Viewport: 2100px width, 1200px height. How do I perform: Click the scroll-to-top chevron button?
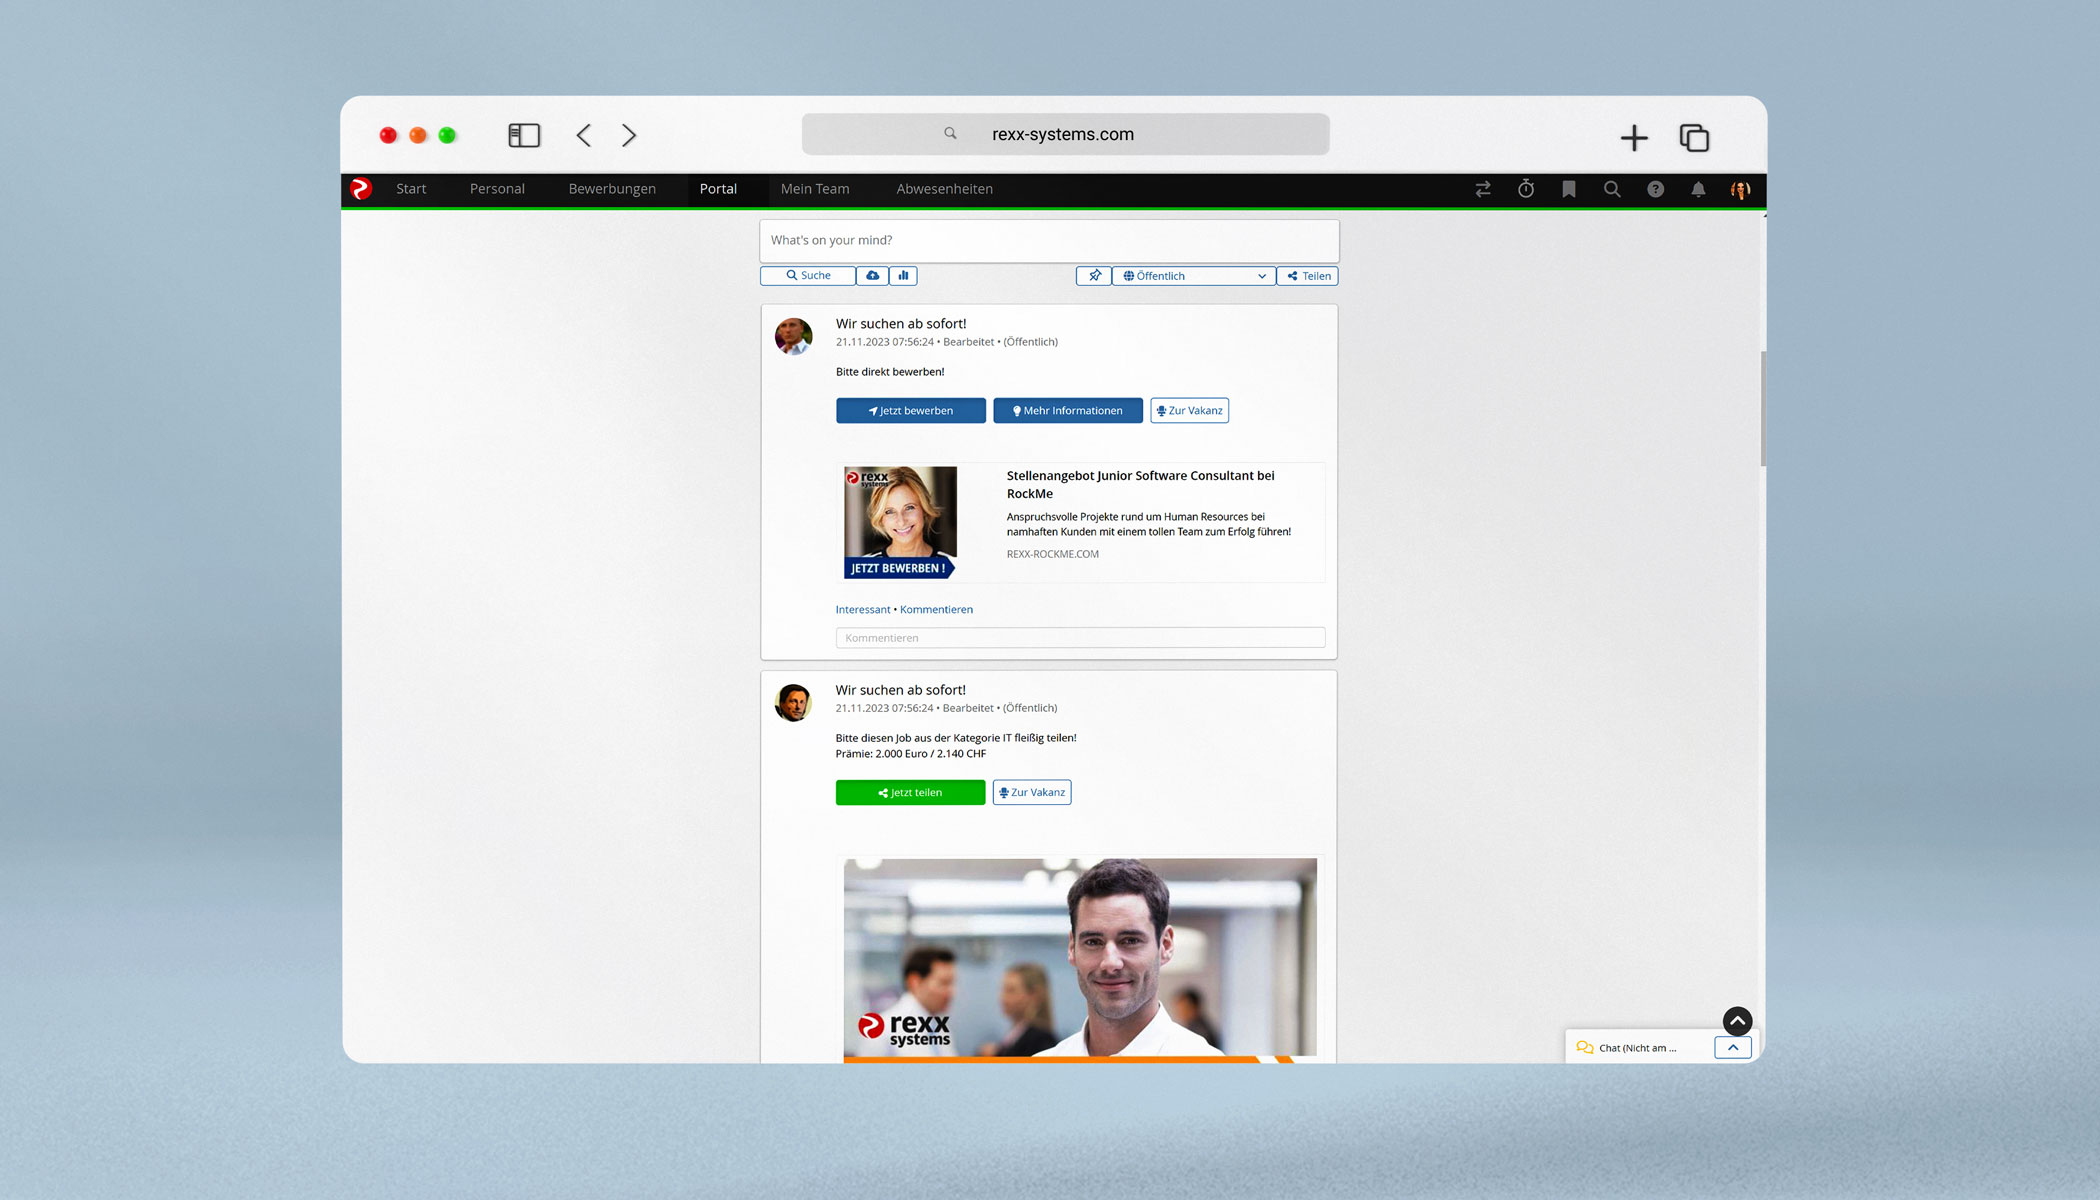(1737, 1021)
